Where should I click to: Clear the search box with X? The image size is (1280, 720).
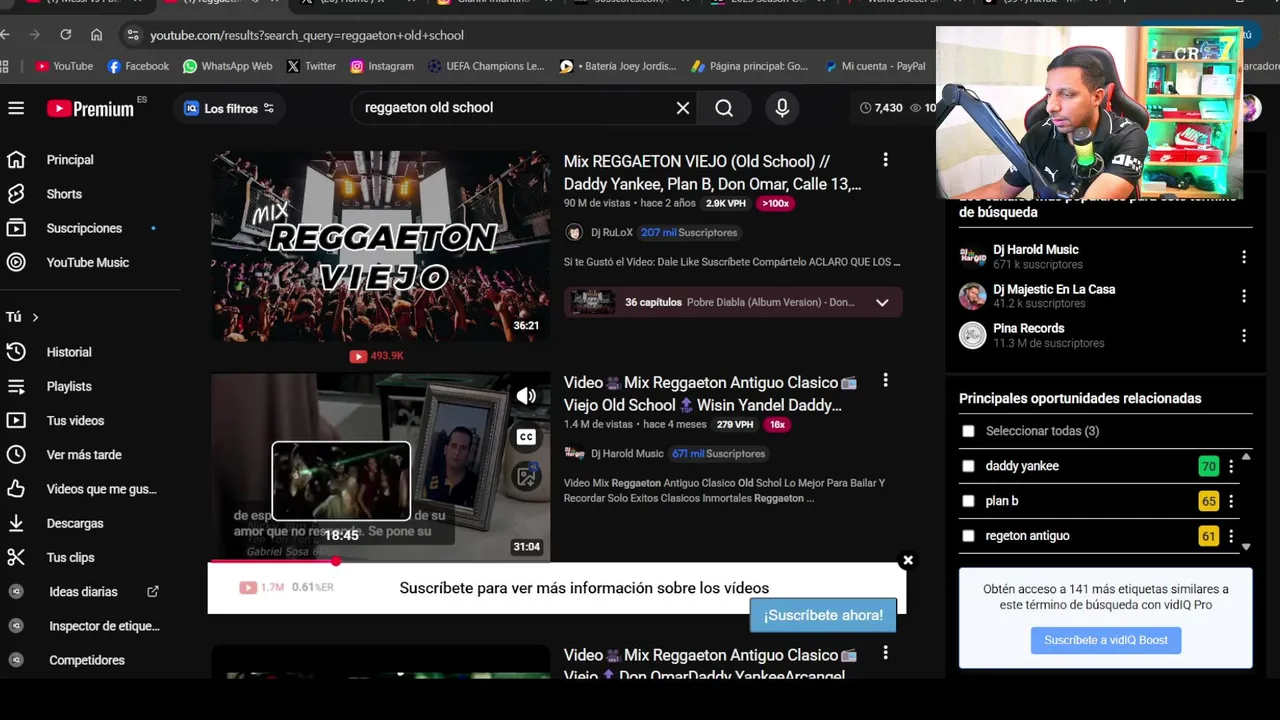(x=683, y=108)
